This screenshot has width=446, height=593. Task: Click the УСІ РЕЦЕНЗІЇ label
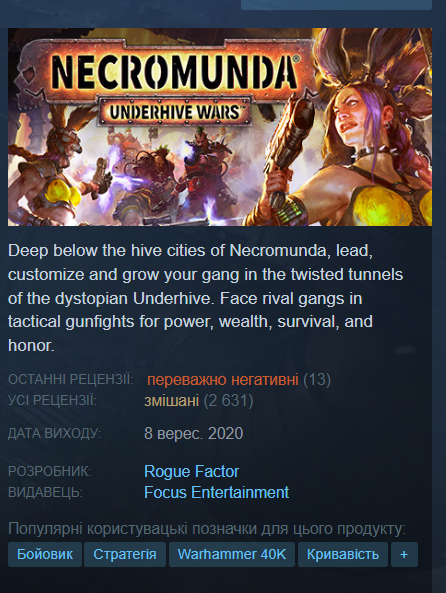coord(52,401)
